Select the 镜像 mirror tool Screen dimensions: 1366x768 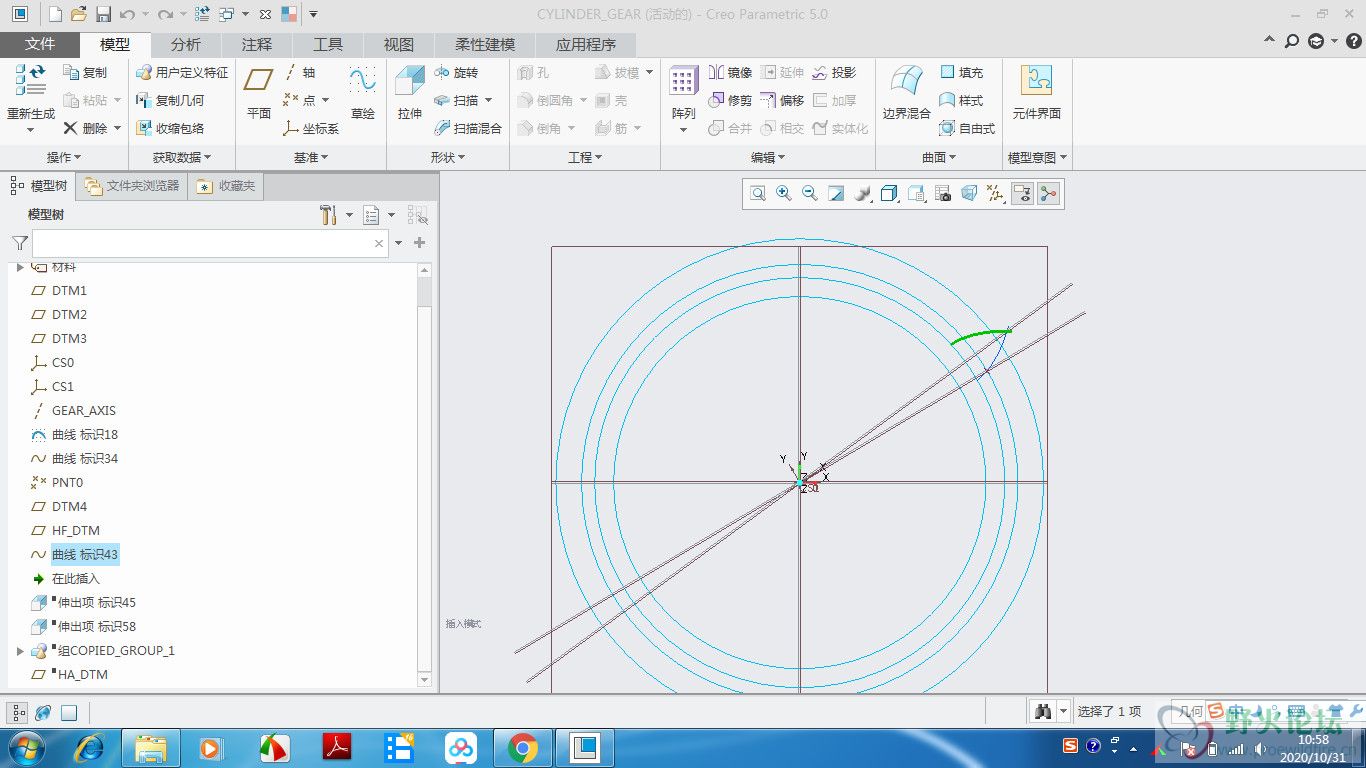tap(730, 72)
